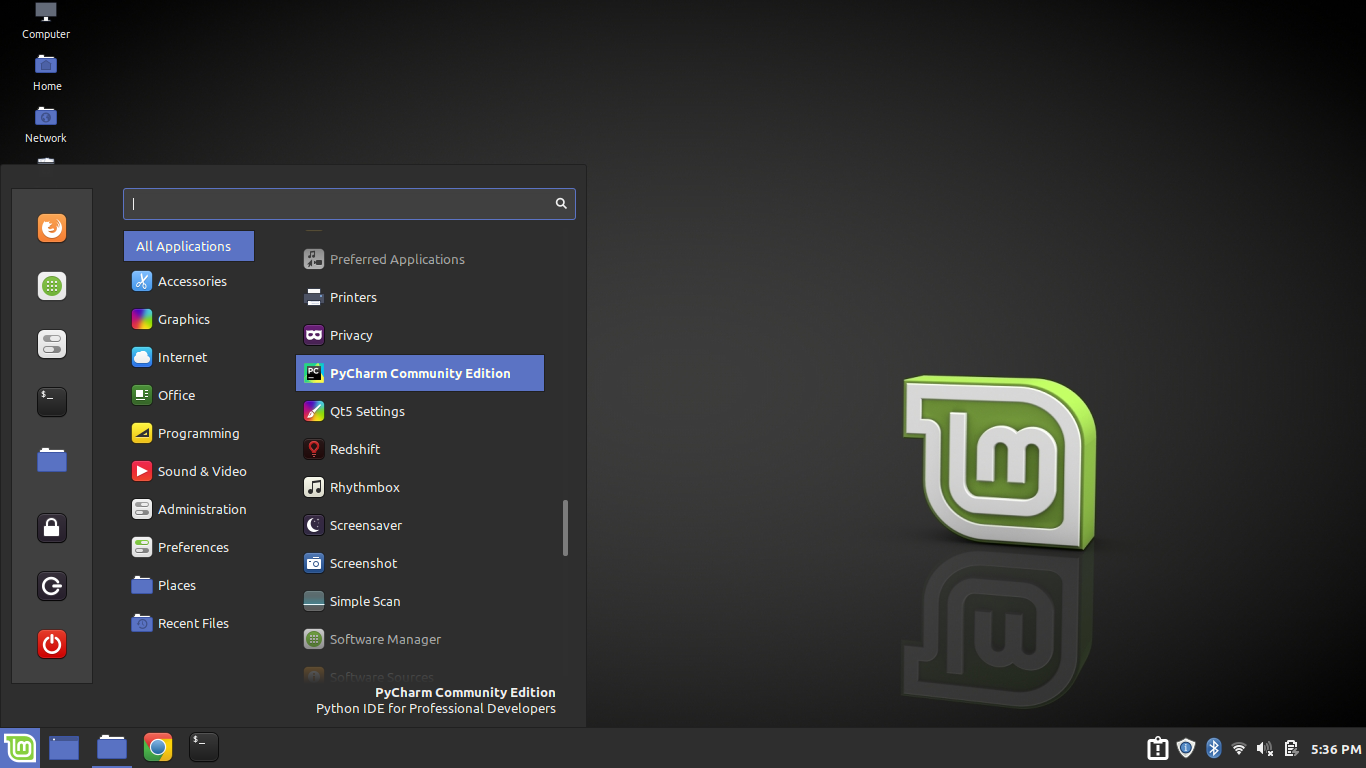Click the Screenshot camera icon
The image size is (1366, 768).
click(314, 563)
